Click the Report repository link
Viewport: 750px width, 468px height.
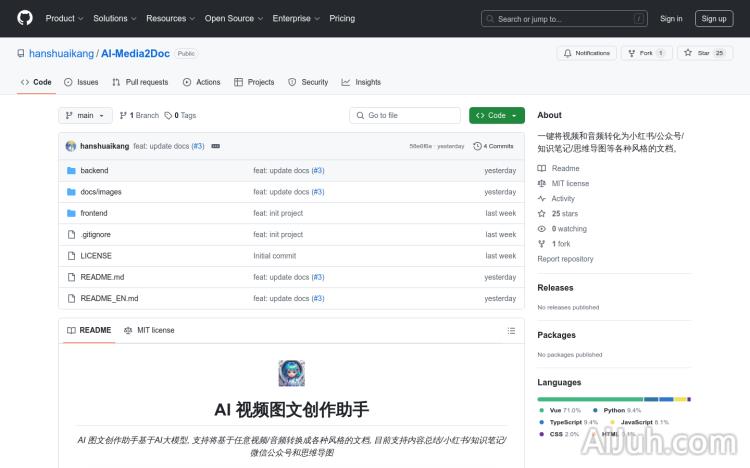click(565, 259)
